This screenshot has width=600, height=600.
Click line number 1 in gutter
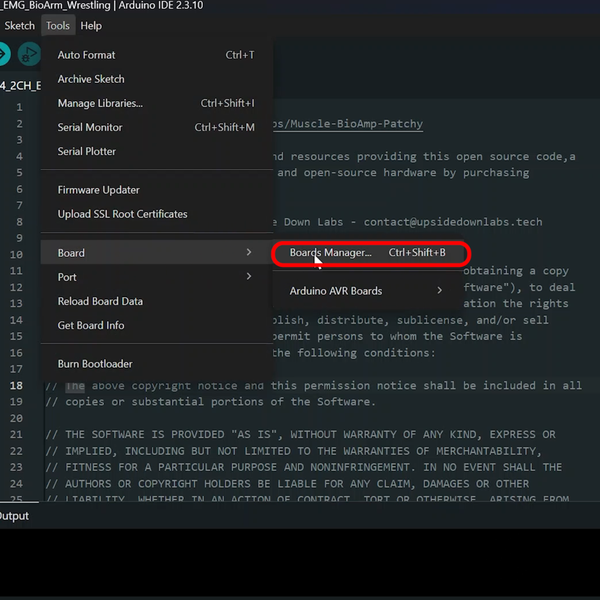pos(19,108)
